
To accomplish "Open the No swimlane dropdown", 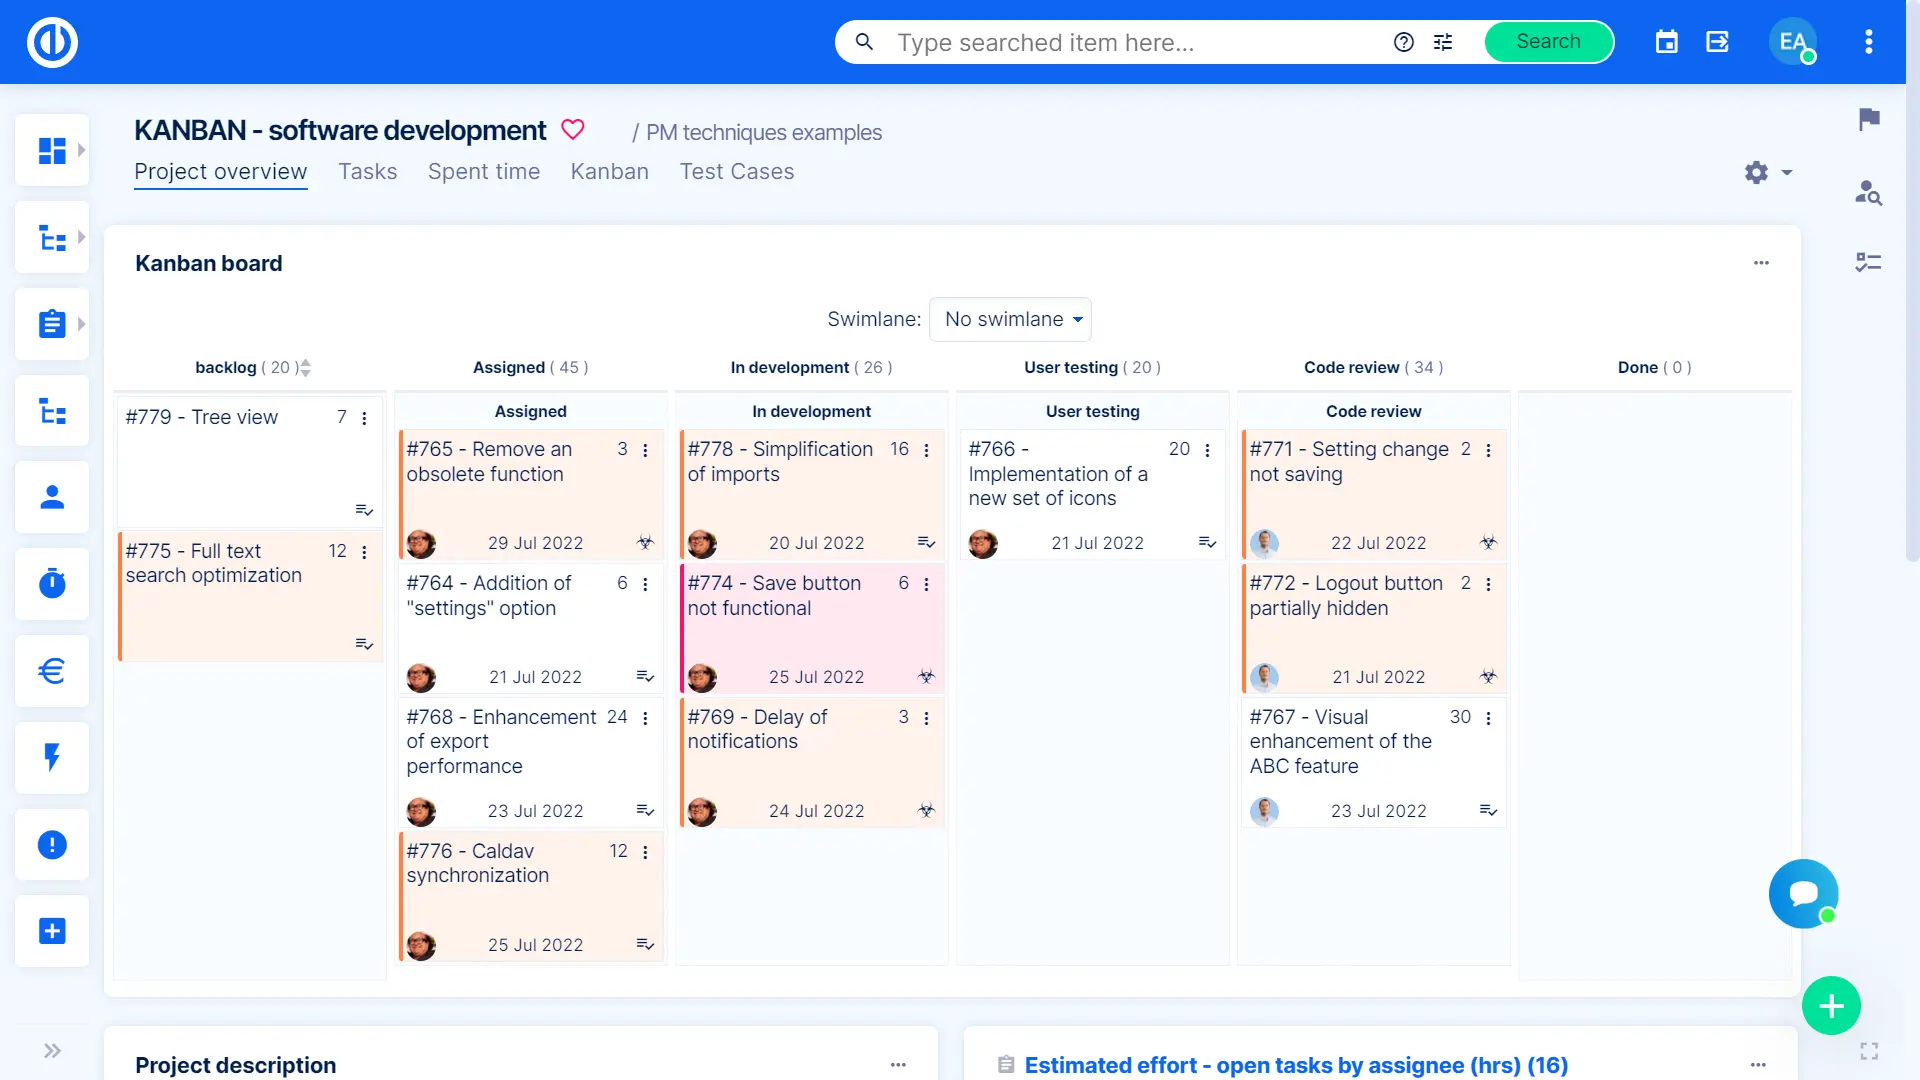I will [x=1010, y=319].
